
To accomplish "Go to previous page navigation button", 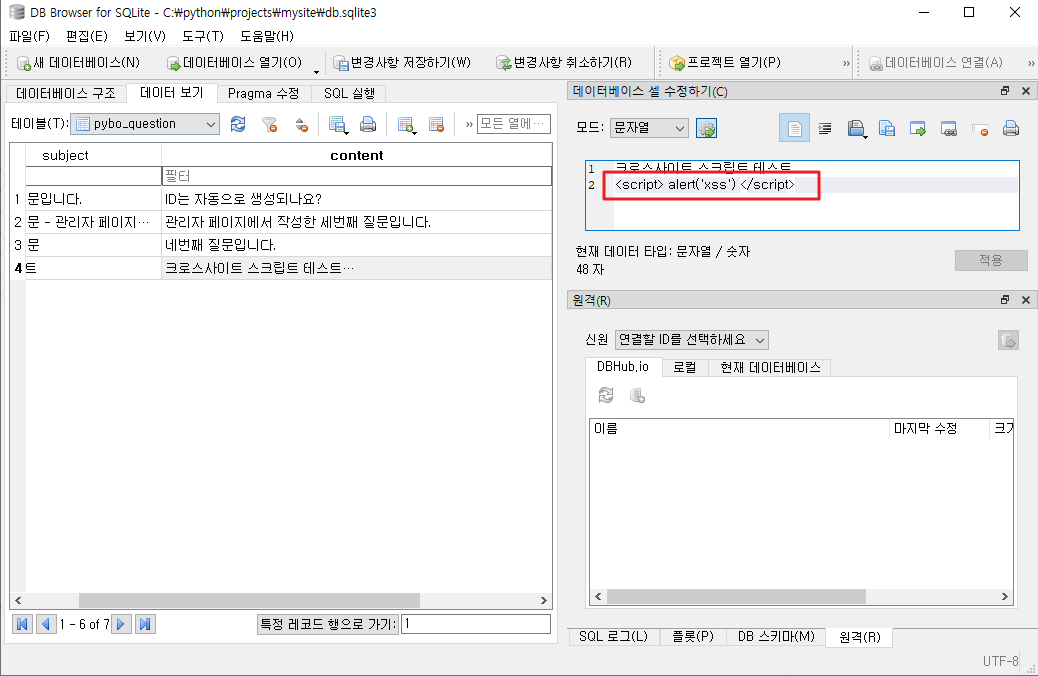I will (x=46, y=624).
